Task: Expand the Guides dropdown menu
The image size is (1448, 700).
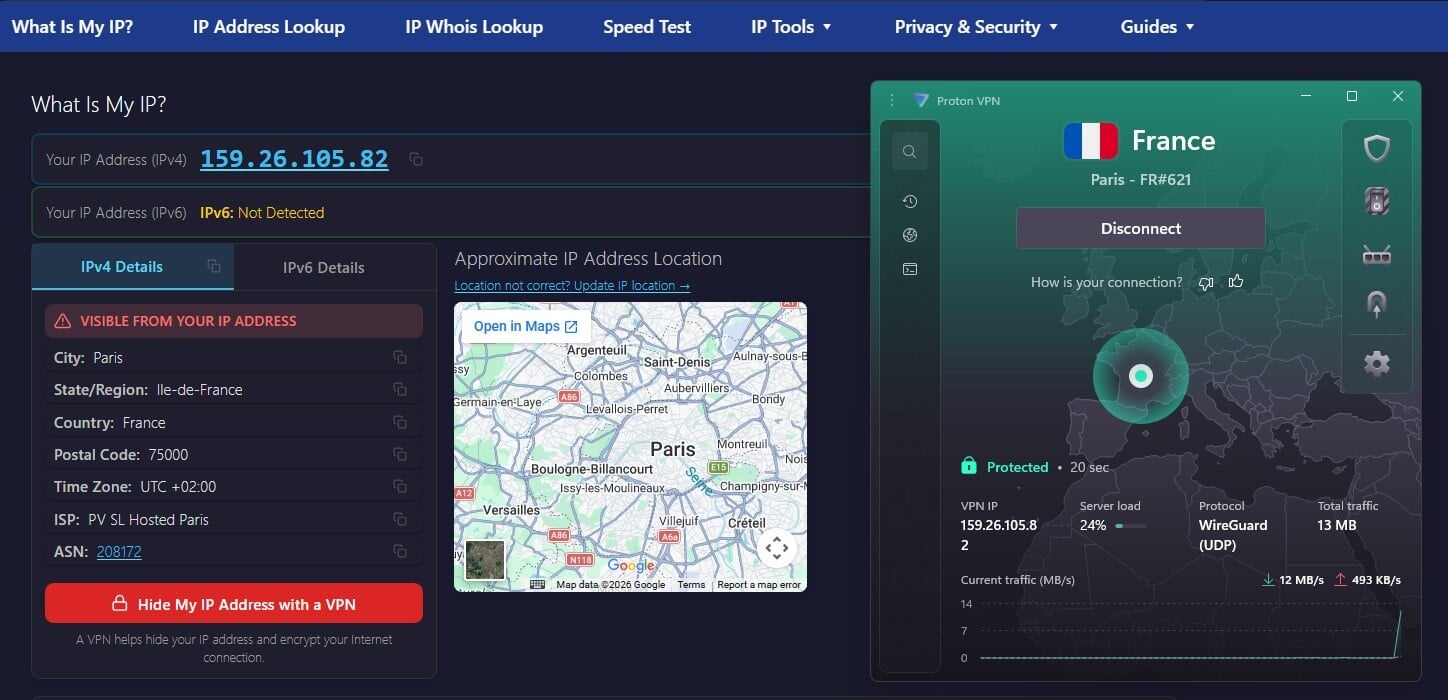Action: pos(1157,27)
